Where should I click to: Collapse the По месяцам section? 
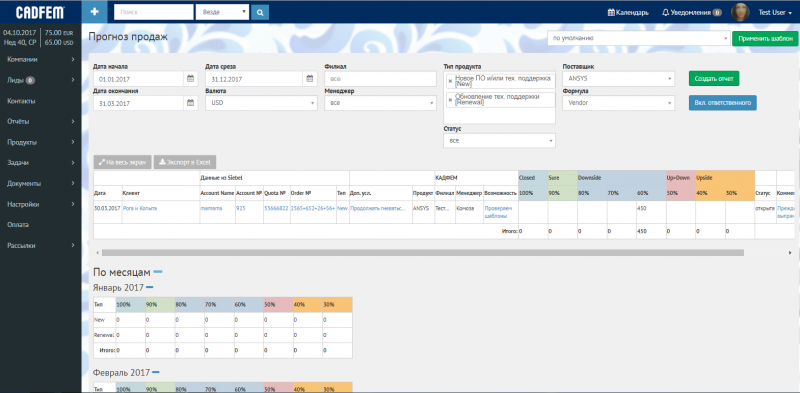coord(158,273)
